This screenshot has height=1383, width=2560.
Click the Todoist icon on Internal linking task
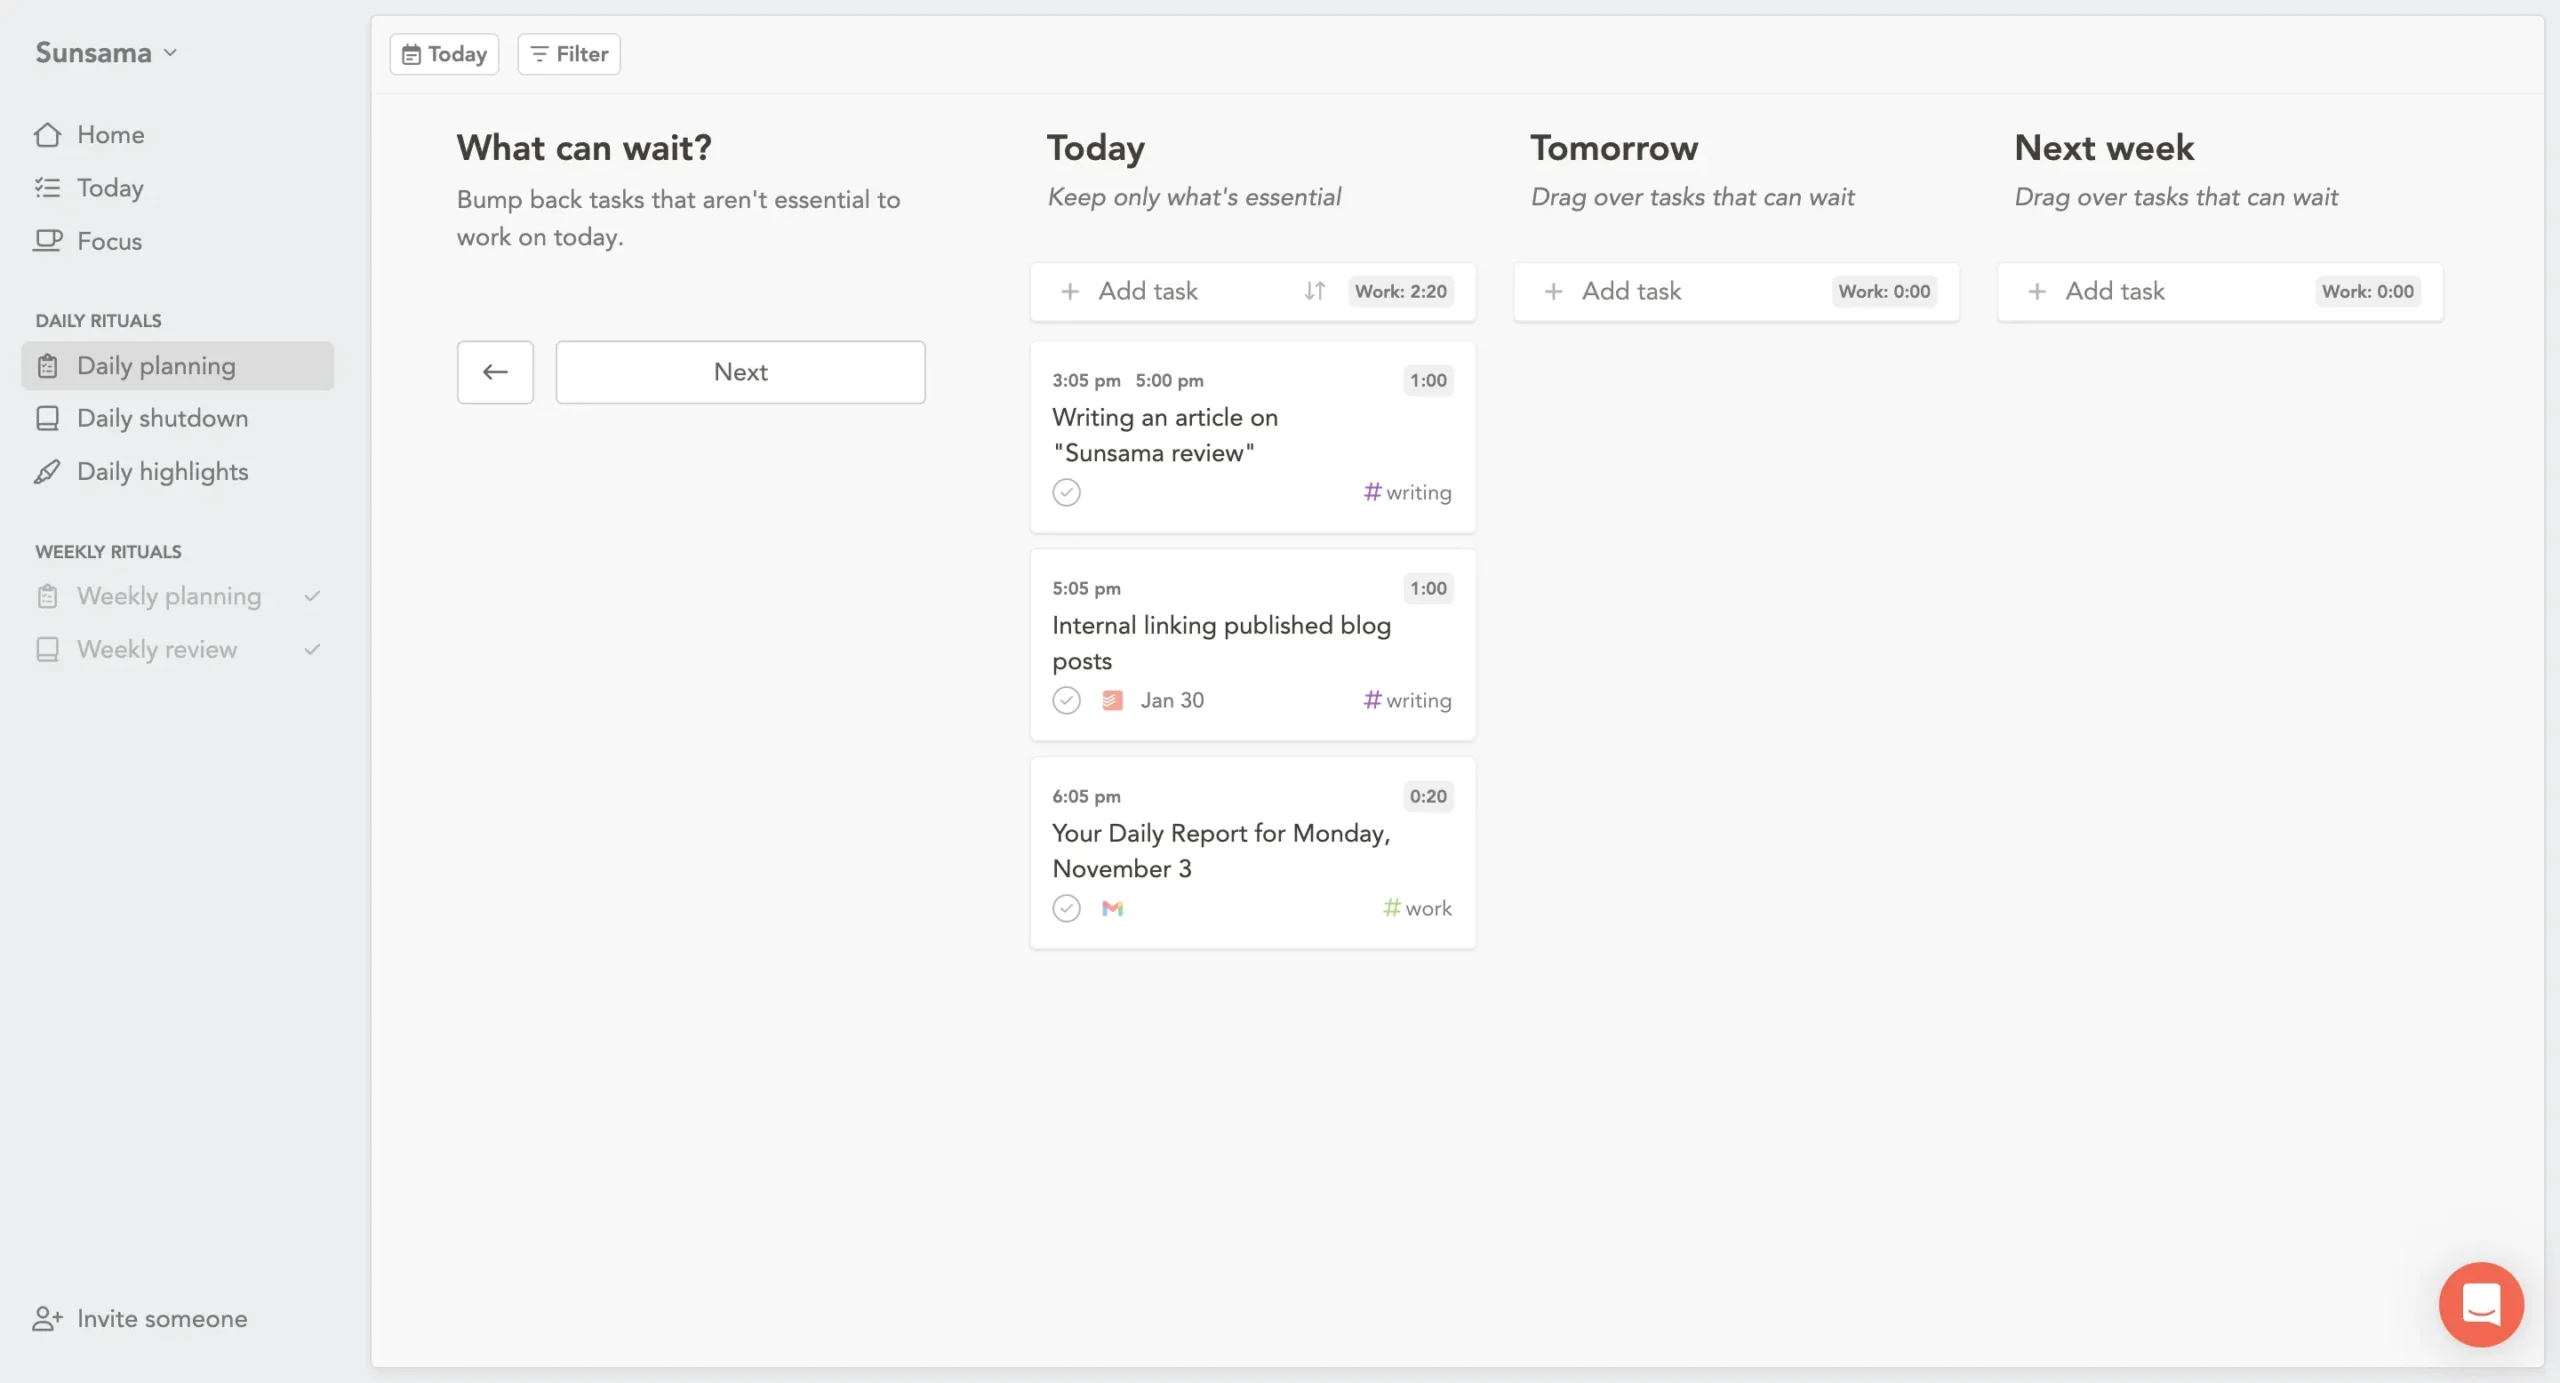click(x=1112, y=700)
